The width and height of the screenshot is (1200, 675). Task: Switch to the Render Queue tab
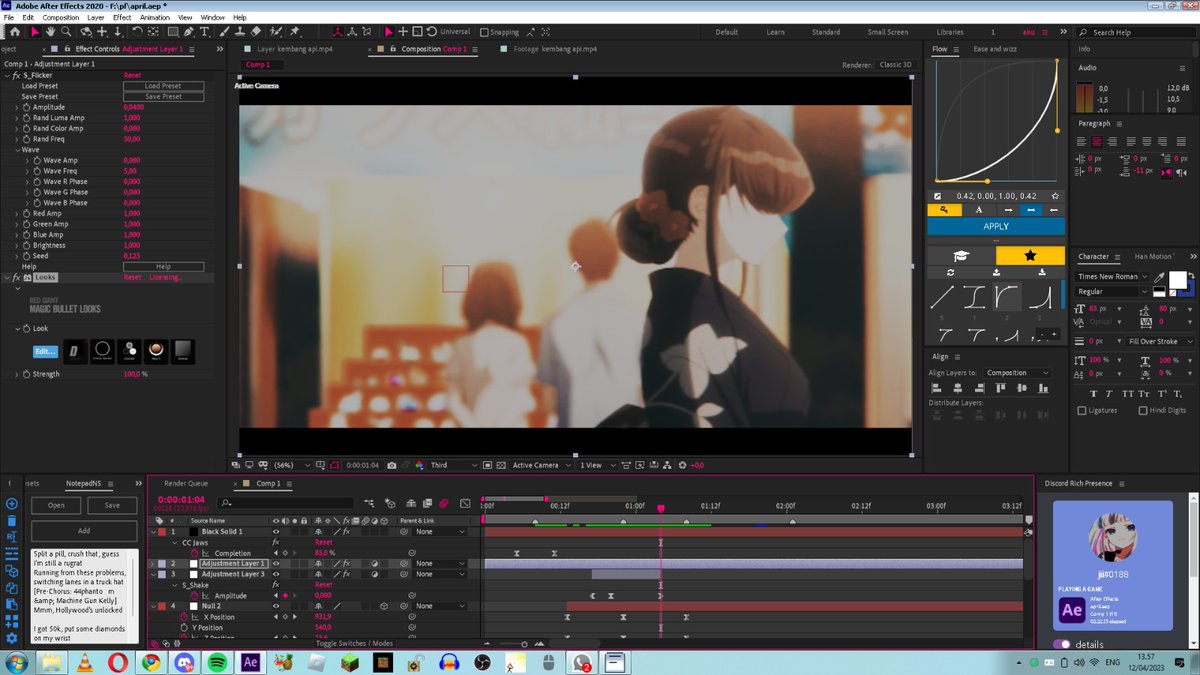click(186, 483)
